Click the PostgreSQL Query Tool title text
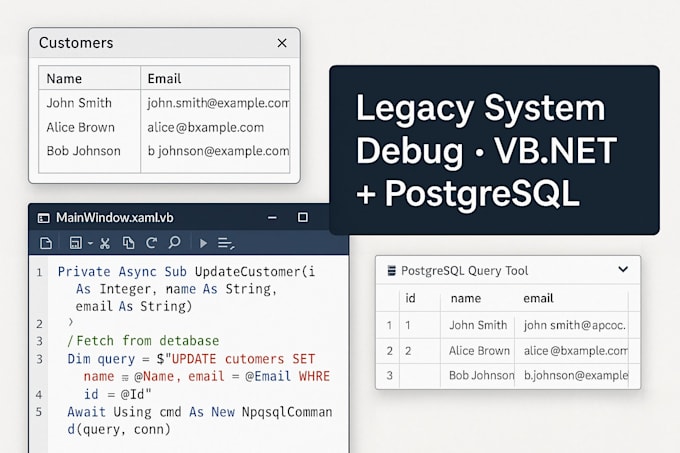The height and width of the screenshot is (453, 680). tap(464, 271)
